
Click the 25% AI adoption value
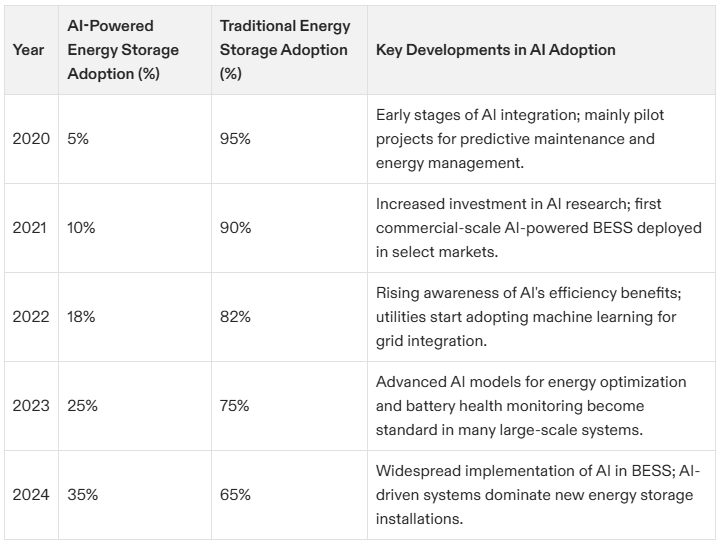coord(82,406)
